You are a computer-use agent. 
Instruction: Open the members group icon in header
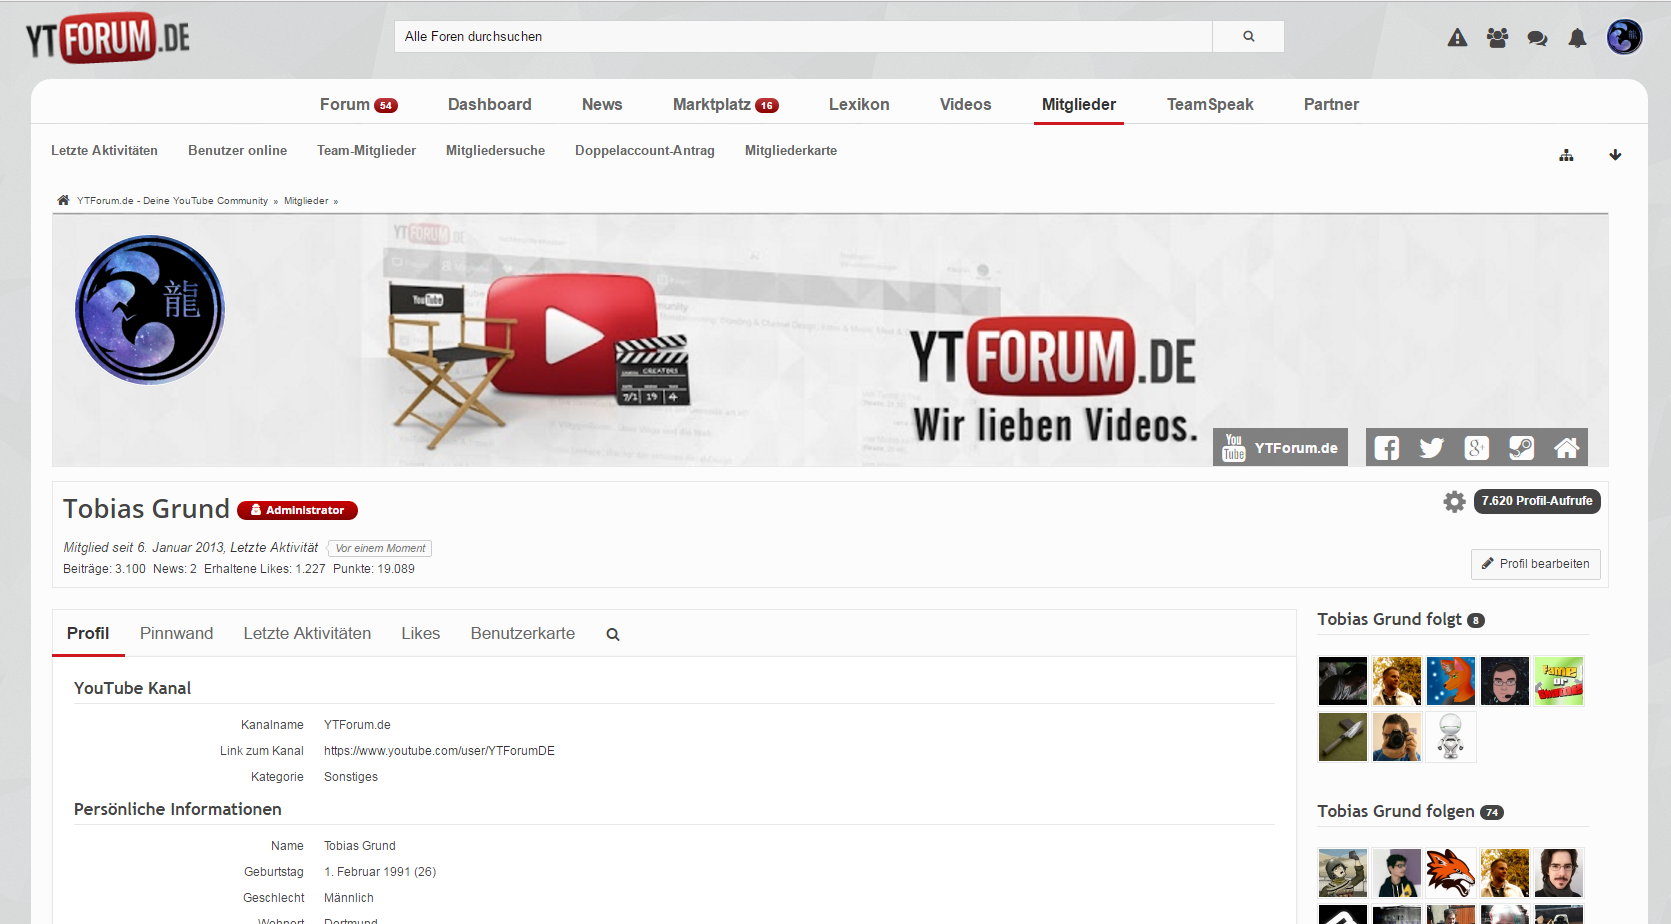(1497, 38)
